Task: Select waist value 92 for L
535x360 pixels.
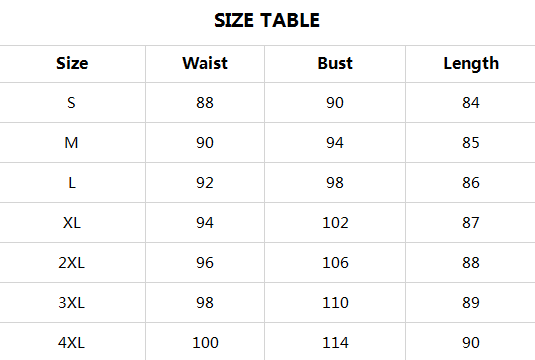Action: [x=205, y=183]
